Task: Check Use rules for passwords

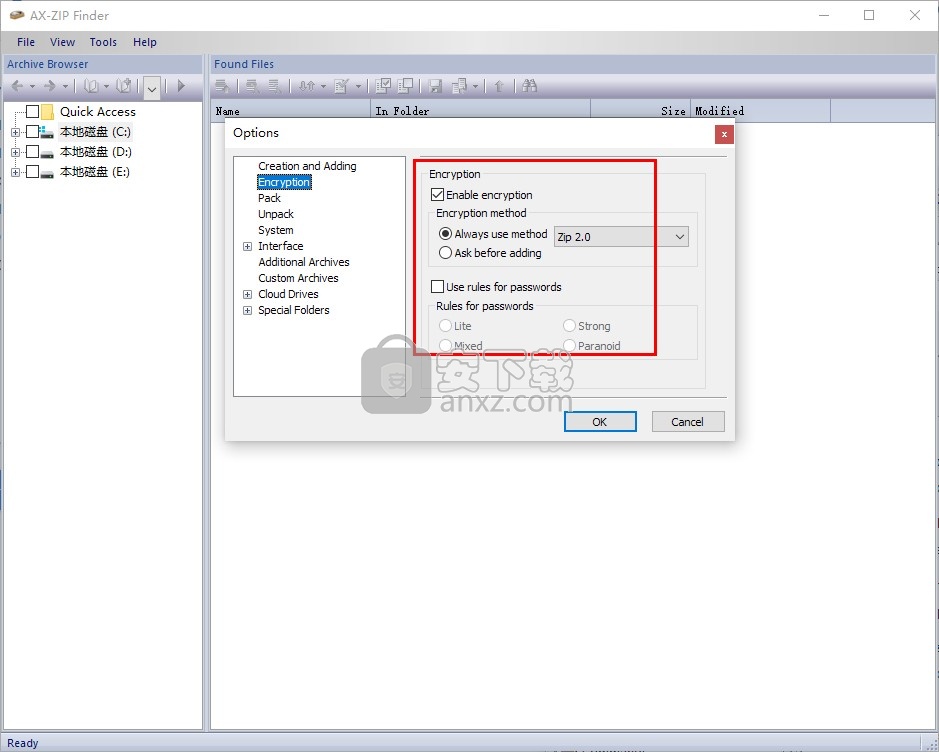Action: point(437,287)
